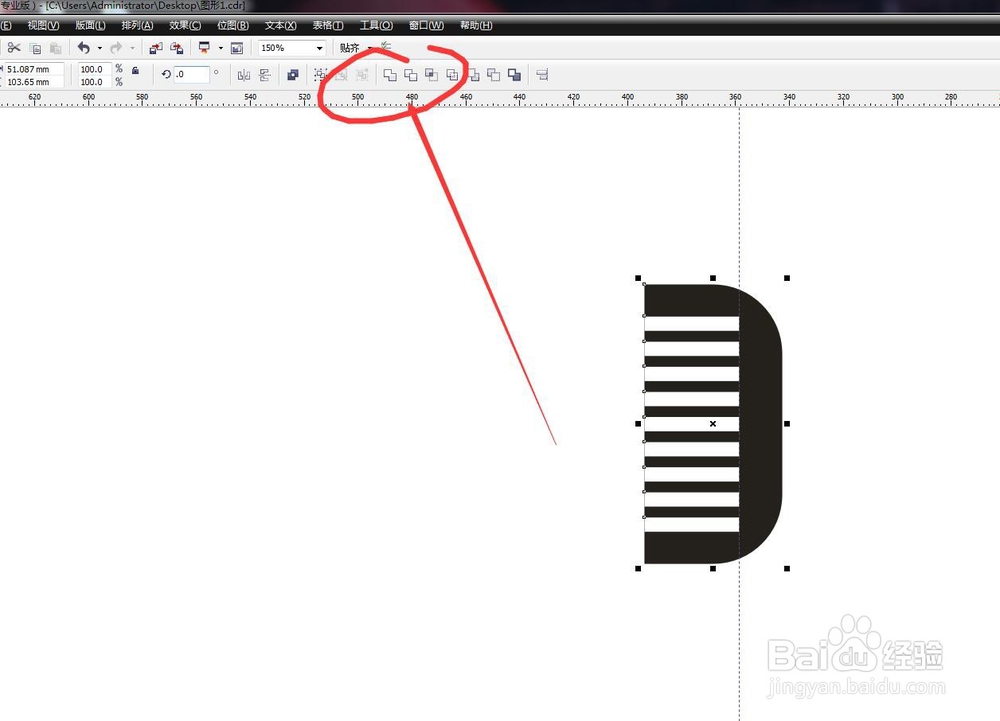Open the 帮助(H) menu
Viewport: 1000px width, 721px height.
(476, 25)
